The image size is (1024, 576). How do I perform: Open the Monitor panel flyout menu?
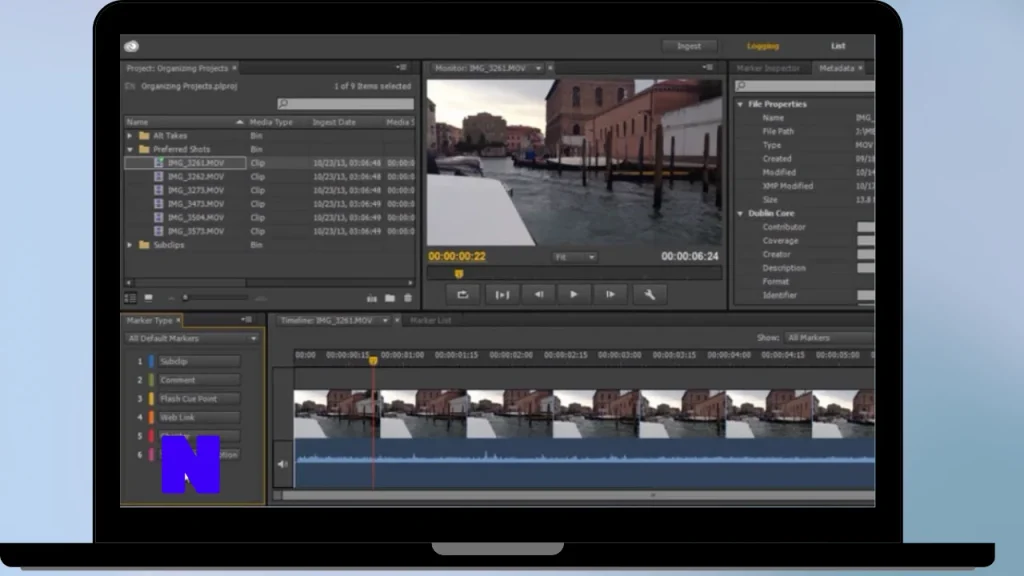(708, 67)
